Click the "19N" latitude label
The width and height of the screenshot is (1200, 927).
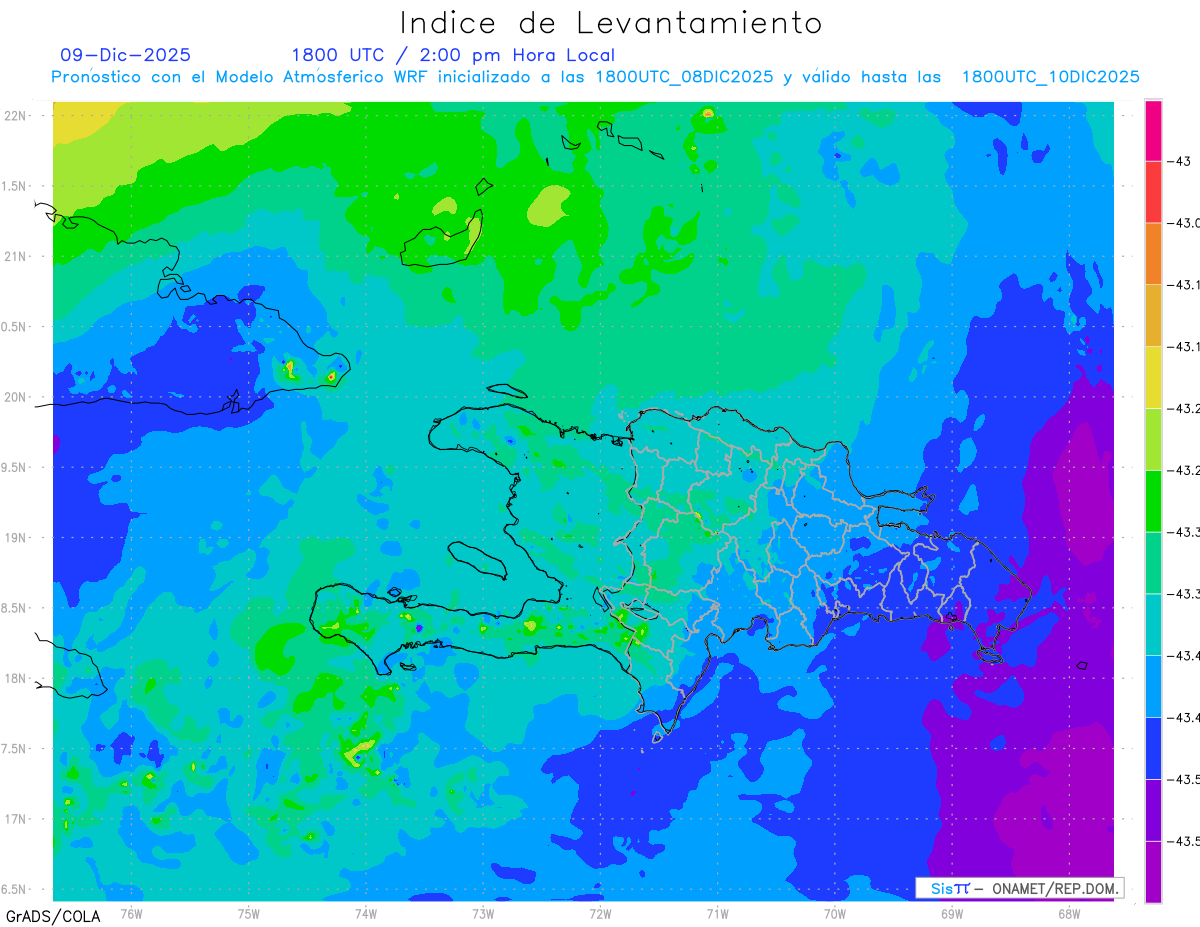[x=15, y=537]
